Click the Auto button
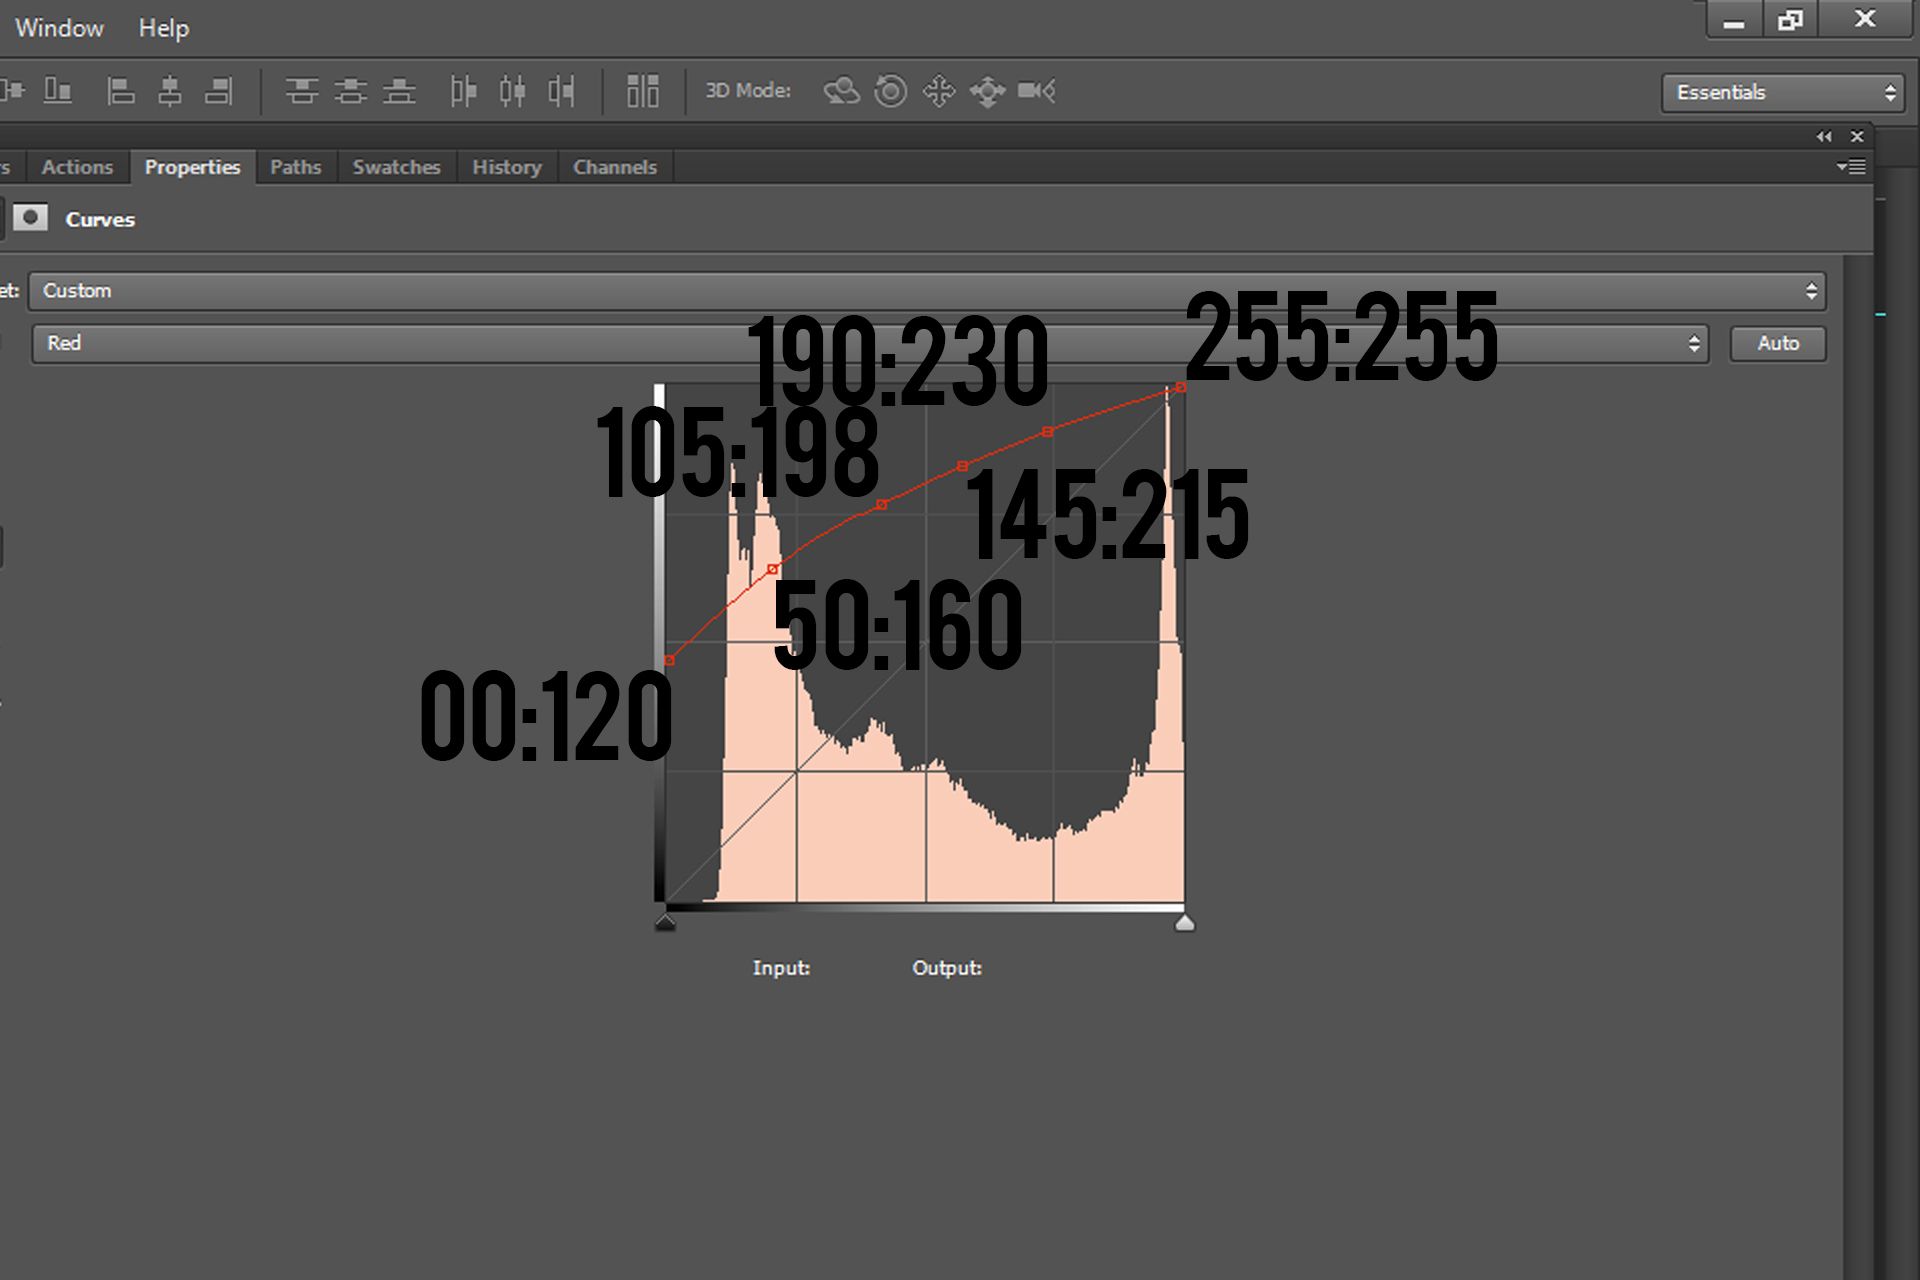Image resolution: width=1920 pixels, height=1280 pixels. pyautogui.click(x=1778, y=343)
